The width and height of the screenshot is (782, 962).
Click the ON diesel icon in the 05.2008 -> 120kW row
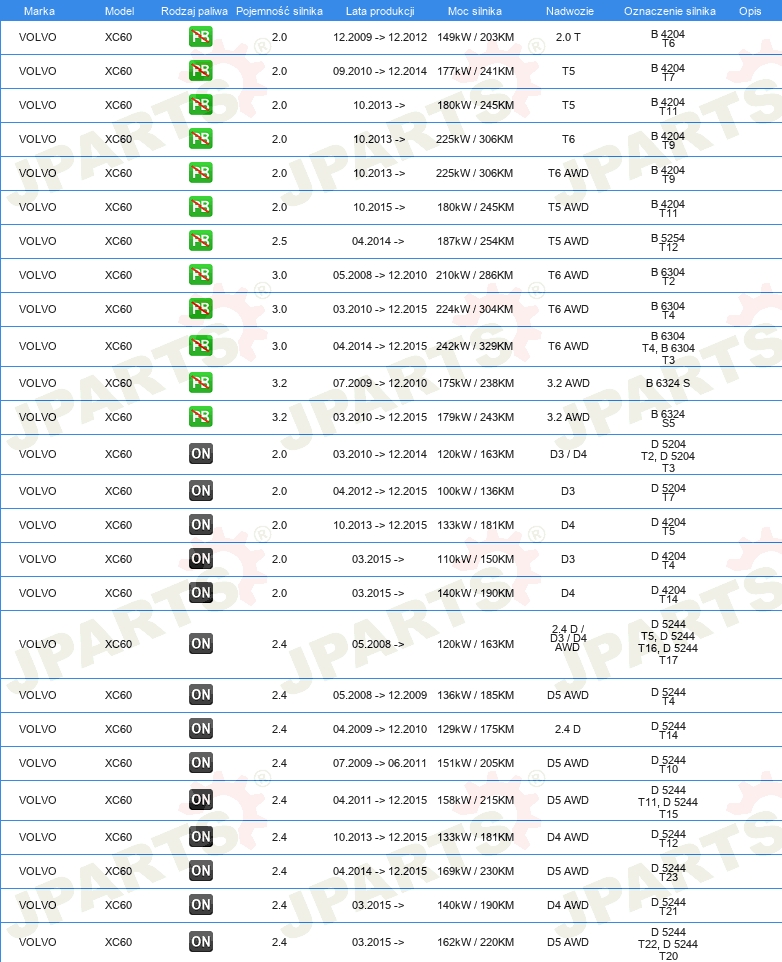pyautogui.click(x=201, y=644)
